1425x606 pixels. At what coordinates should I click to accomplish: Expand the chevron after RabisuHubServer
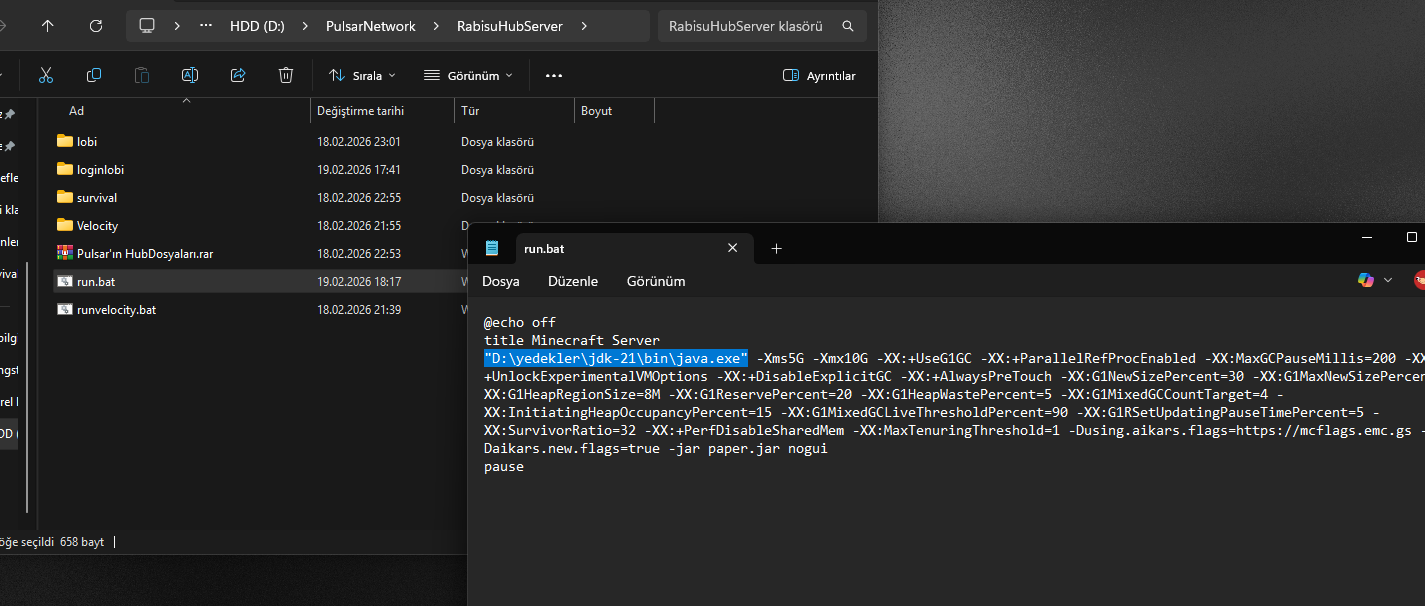click(584, 26)
